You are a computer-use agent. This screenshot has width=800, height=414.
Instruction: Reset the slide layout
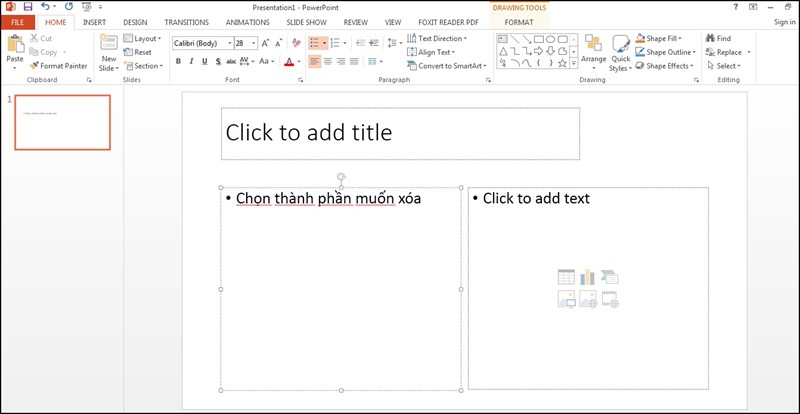point(138,52)
